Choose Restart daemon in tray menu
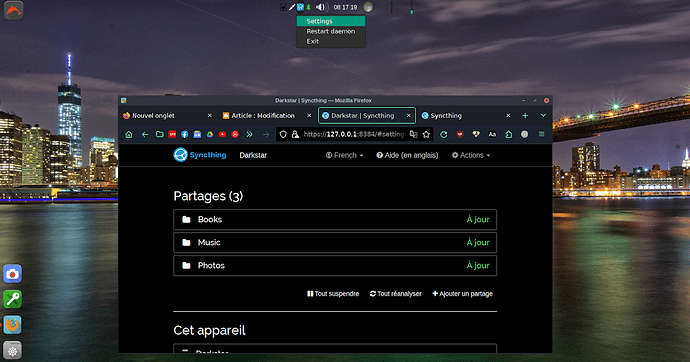This screenshot has width=690, height=362. click(x=331, y=31)
